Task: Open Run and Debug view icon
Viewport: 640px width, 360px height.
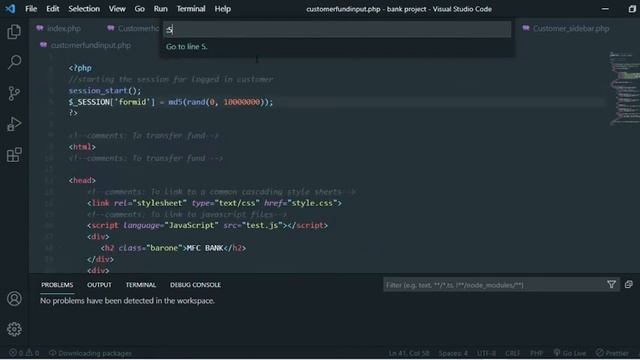Action: coord(14,124)
